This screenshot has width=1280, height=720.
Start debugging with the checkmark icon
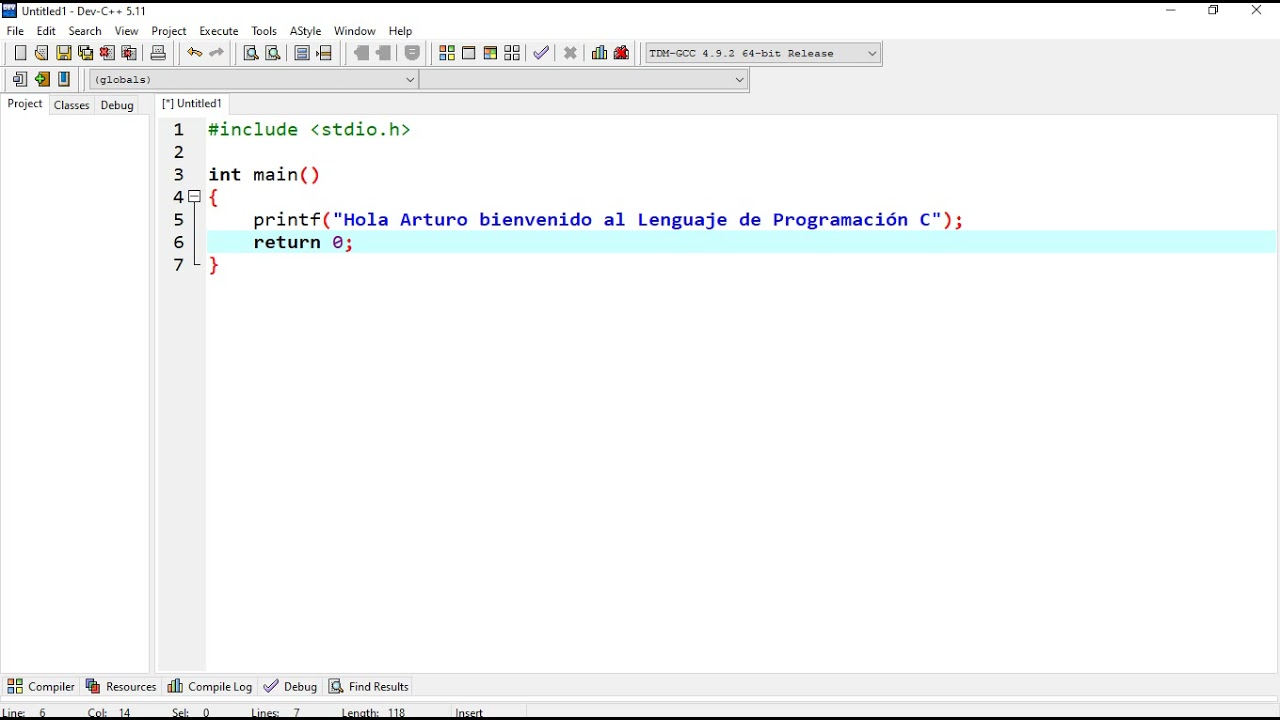click(x=542, y=53)
